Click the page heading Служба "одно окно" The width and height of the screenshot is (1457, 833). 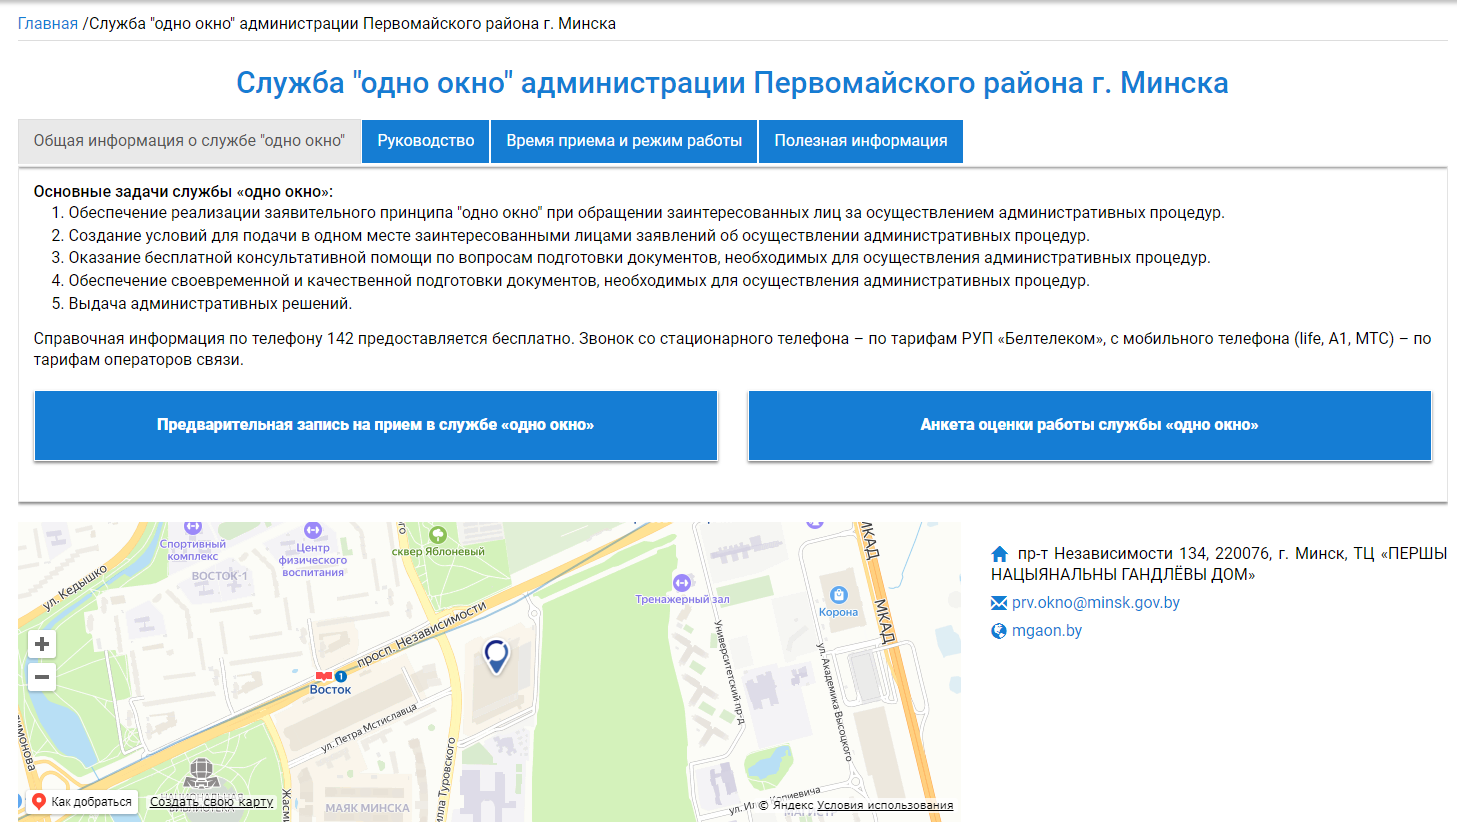click(x=732, y=82)
